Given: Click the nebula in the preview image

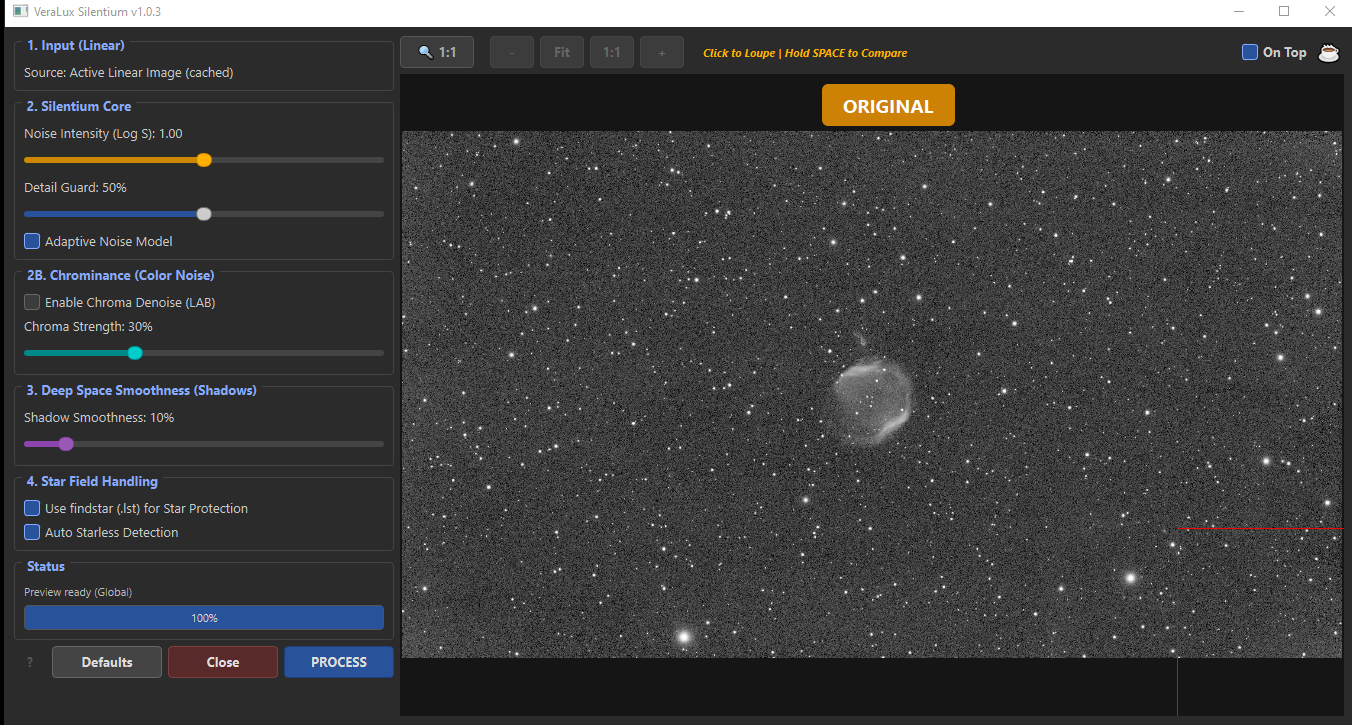Looking at the screenshot, I should [873, 400].
